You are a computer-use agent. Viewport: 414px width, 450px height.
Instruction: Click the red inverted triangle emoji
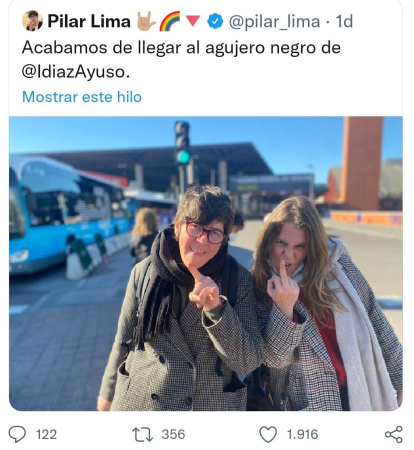193,21
